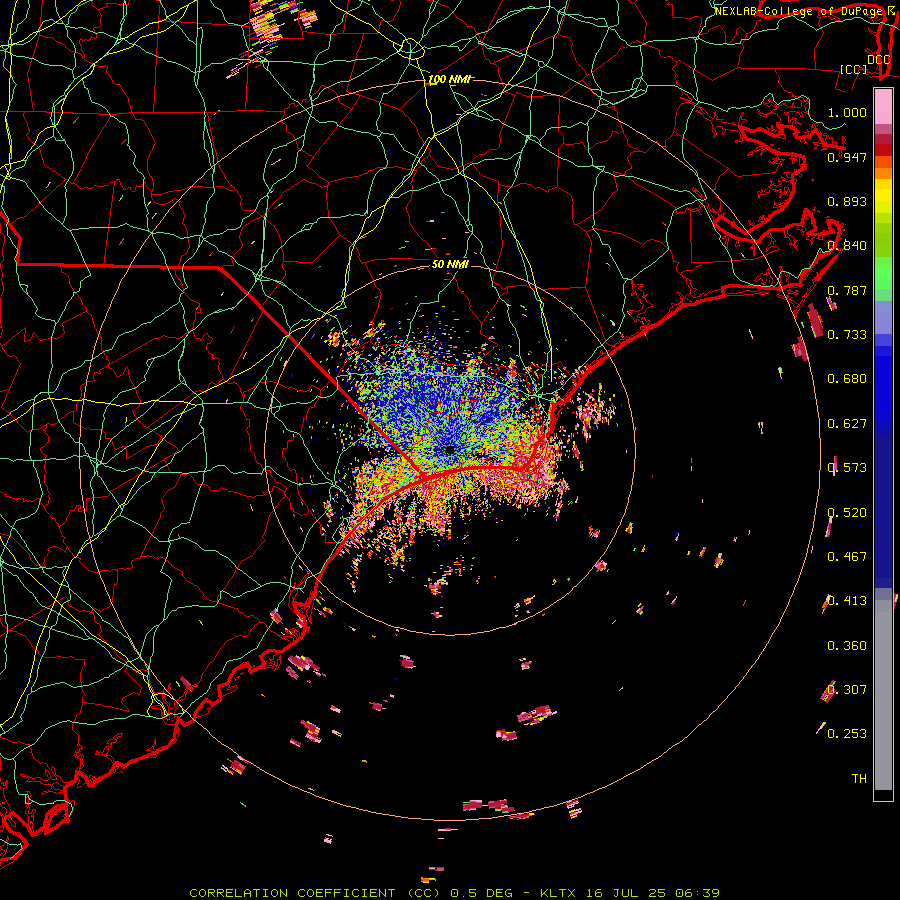Select the 1.000 value on the scale
The width and height of the screenshot is (900, 900).
[847, 112]
